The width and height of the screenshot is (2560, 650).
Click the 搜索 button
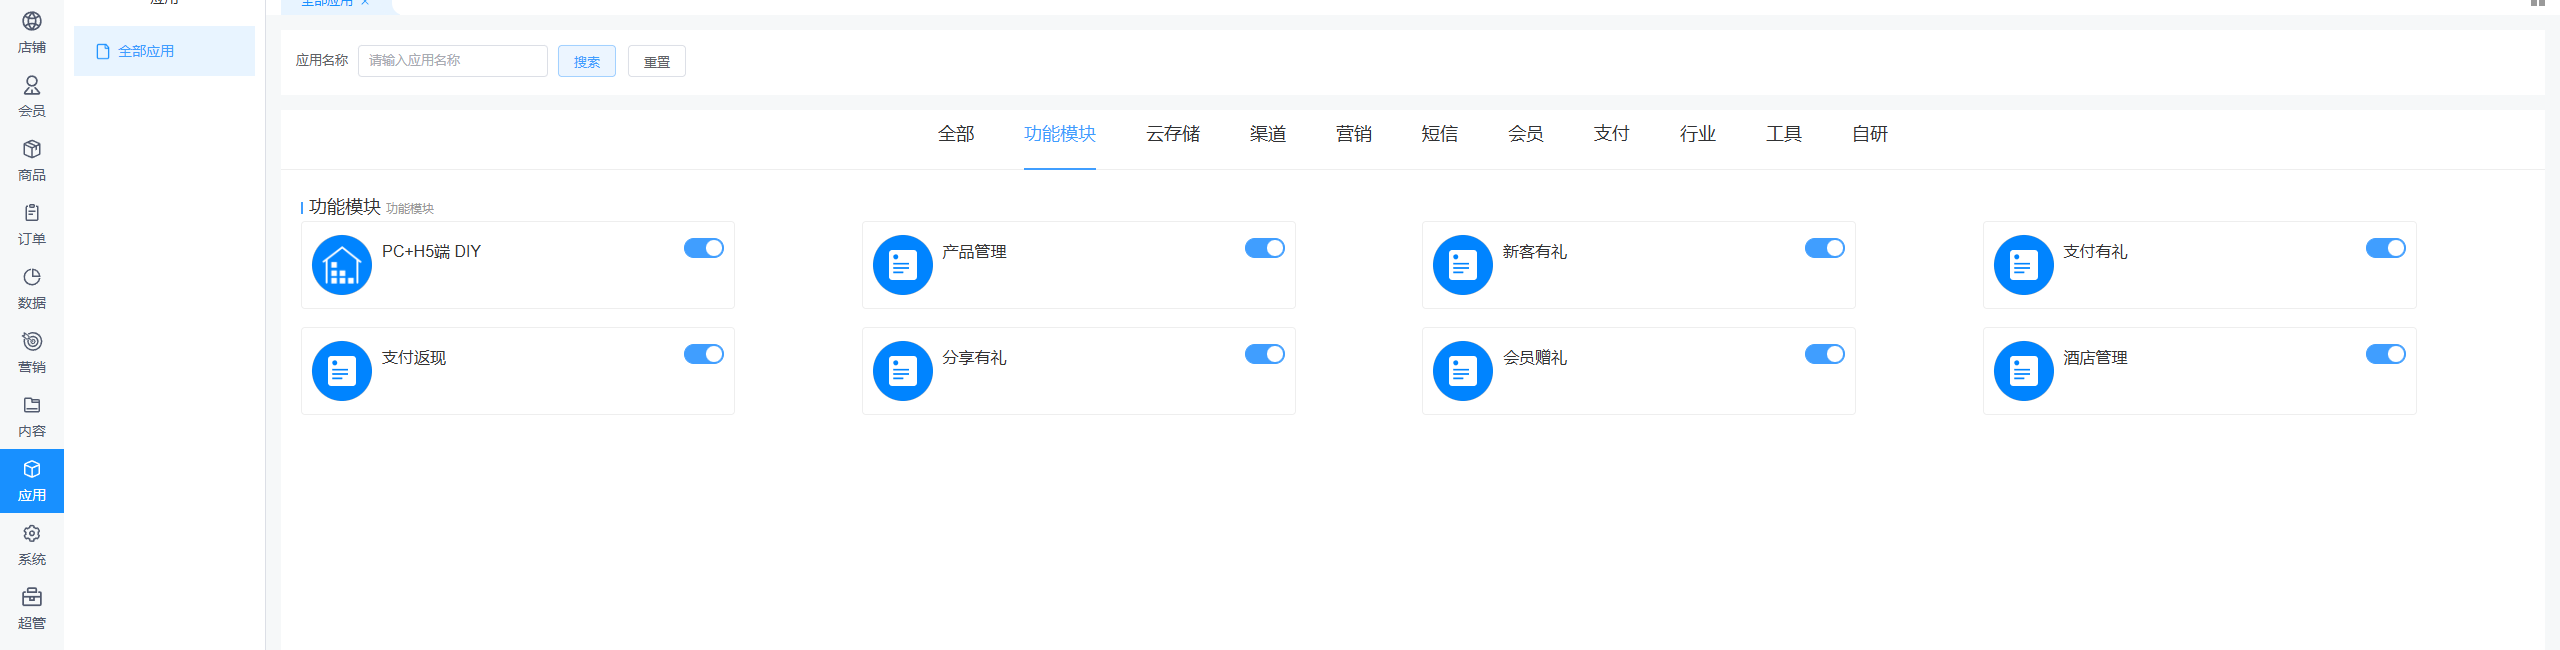pos(587,61)
